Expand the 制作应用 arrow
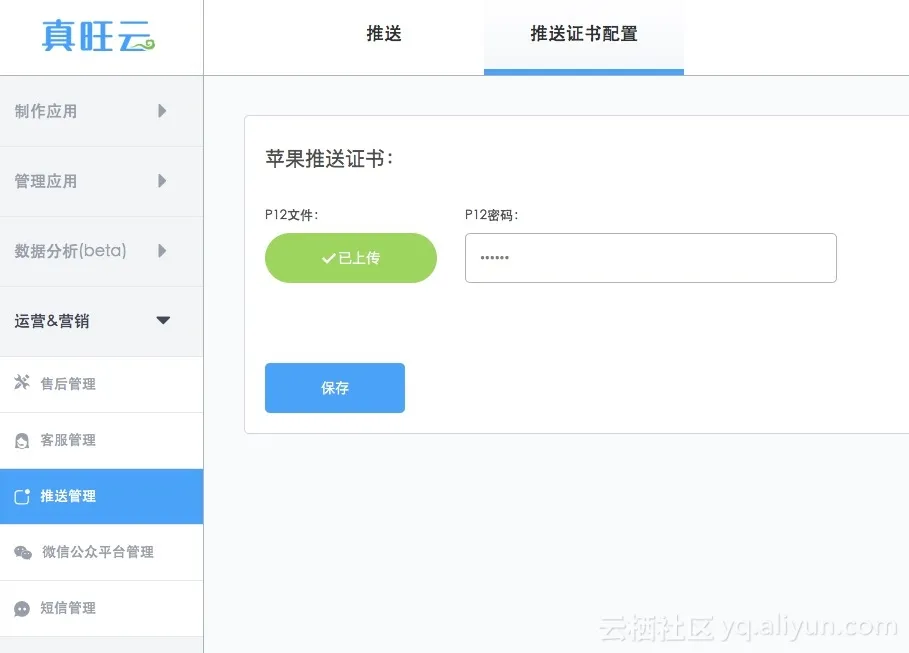 162,111
